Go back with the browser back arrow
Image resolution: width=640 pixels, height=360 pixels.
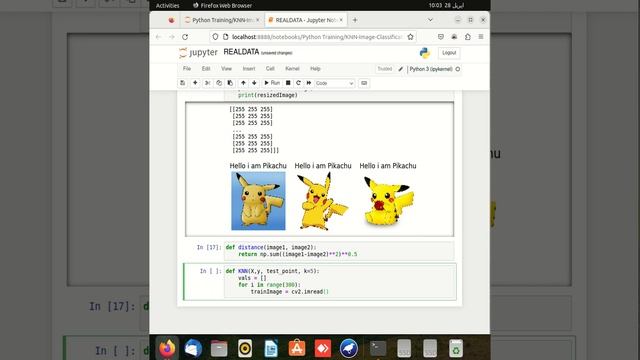(x=158, y=37)
